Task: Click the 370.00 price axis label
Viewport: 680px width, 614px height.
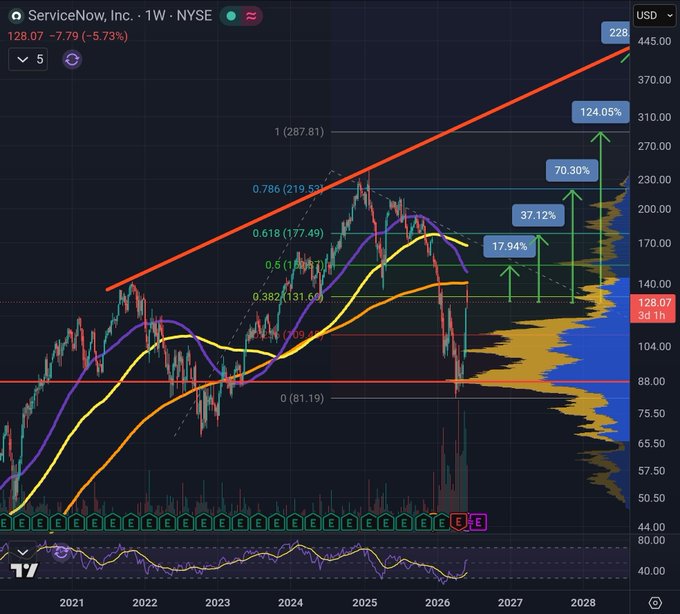Action: pos(654,80)
